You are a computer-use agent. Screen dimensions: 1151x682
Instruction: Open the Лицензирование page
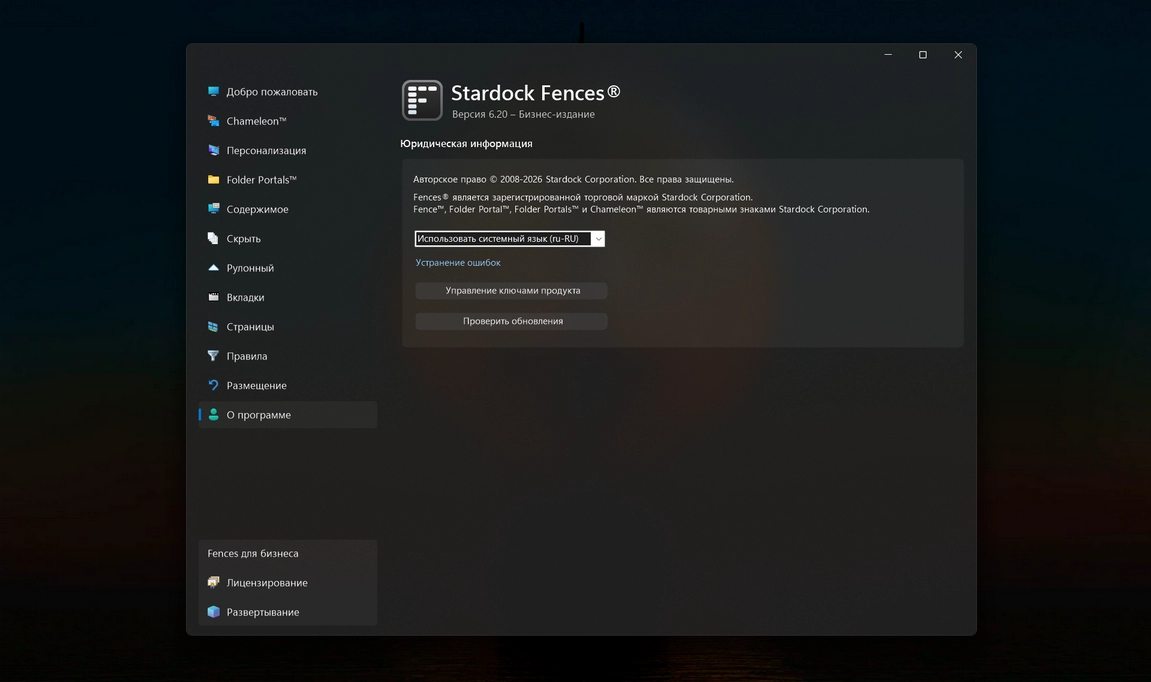point(288,583)
